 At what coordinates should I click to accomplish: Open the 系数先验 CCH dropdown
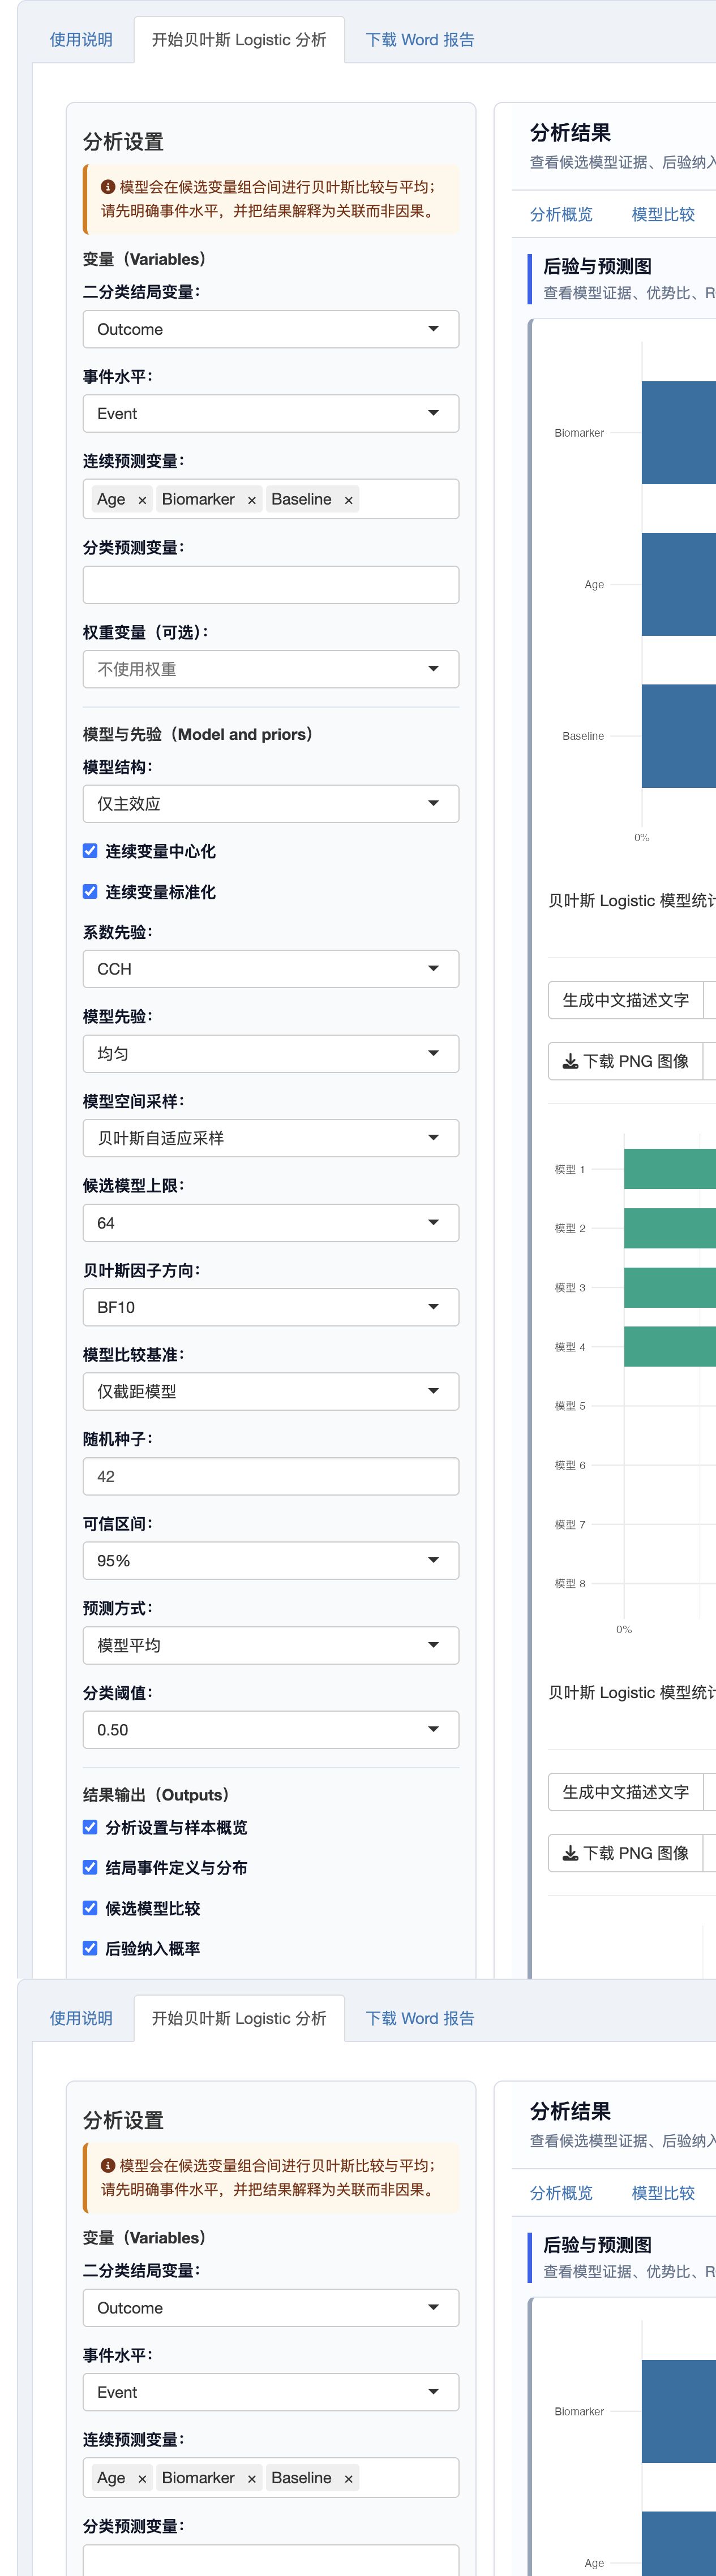[x=271, y=969]
